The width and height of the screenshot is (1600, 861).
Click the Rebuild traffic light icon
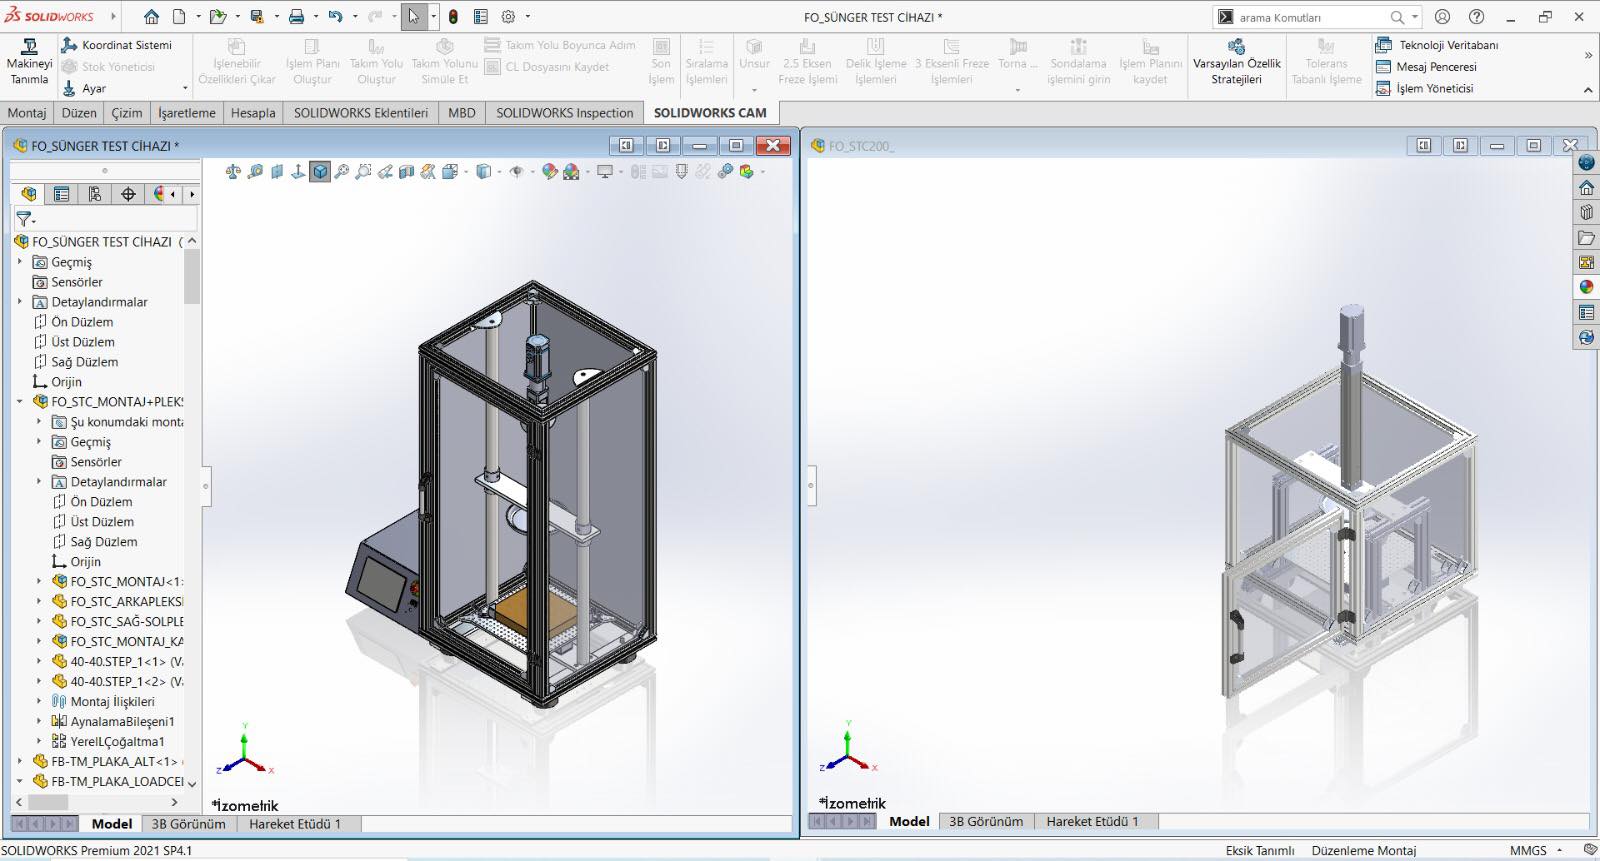[453, 17]
